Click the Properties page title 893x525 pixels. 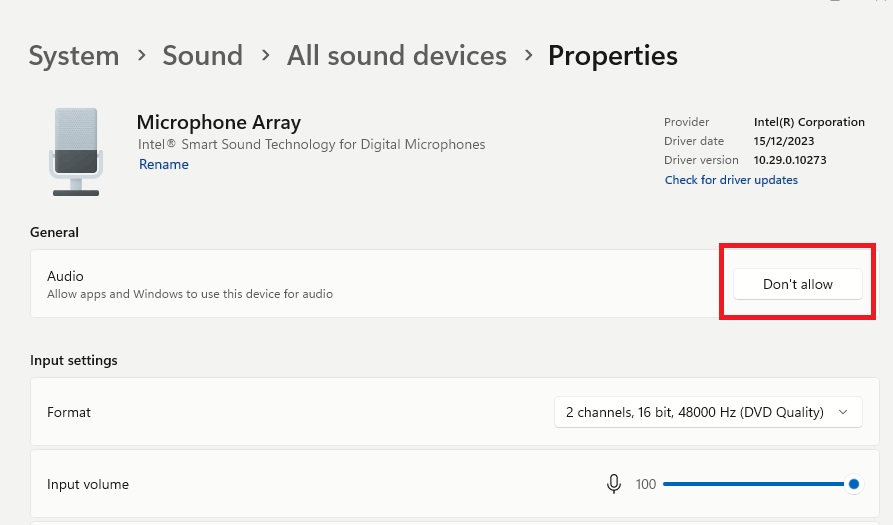point(612,56)
